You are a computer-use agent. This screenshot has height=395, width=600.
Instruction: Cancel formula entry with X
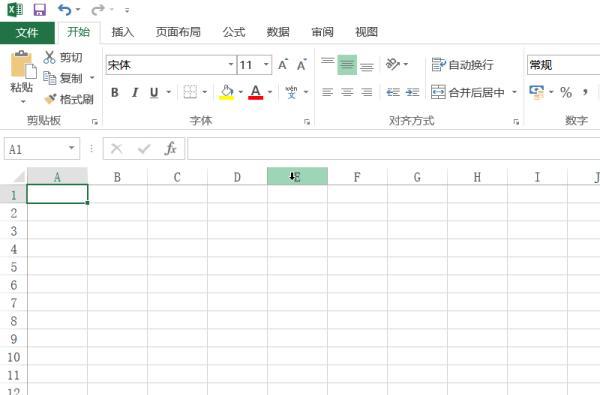116,149
